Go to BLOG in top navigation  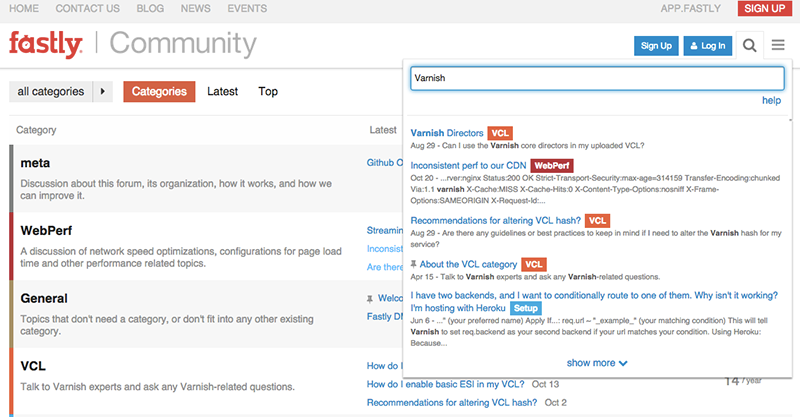click(x=150, y=9)
